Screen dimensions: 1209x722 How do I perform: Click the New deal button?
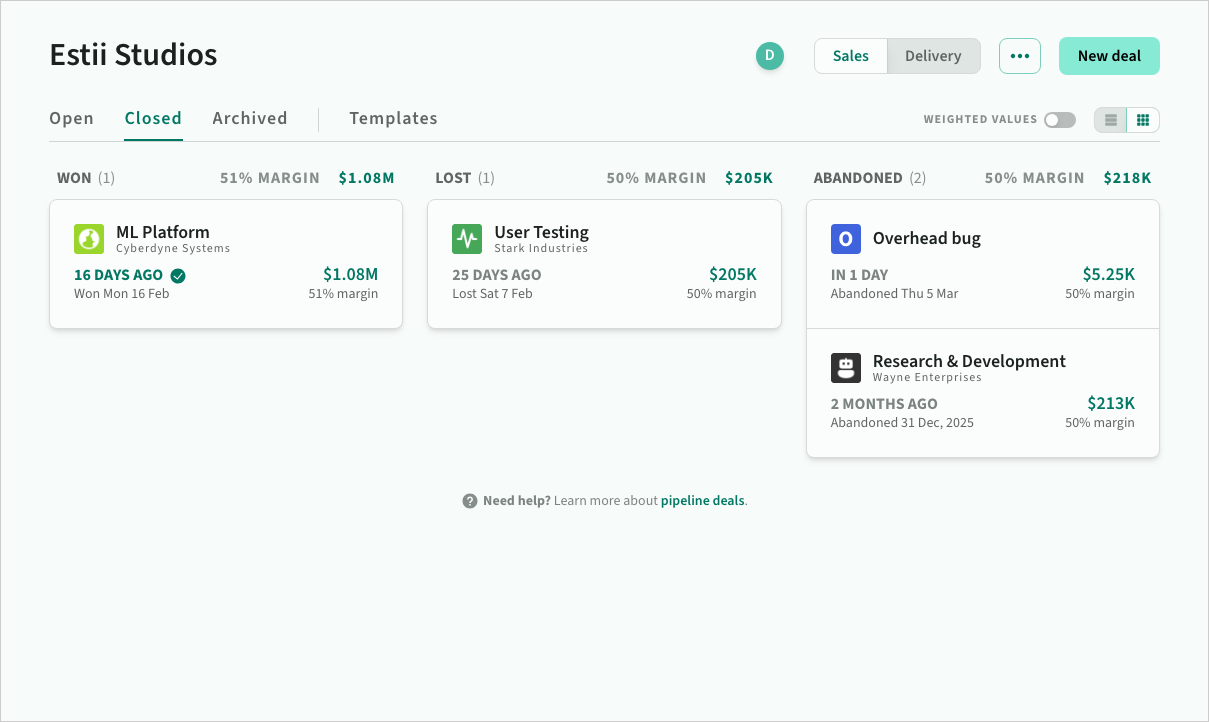tap(1109, 56)
